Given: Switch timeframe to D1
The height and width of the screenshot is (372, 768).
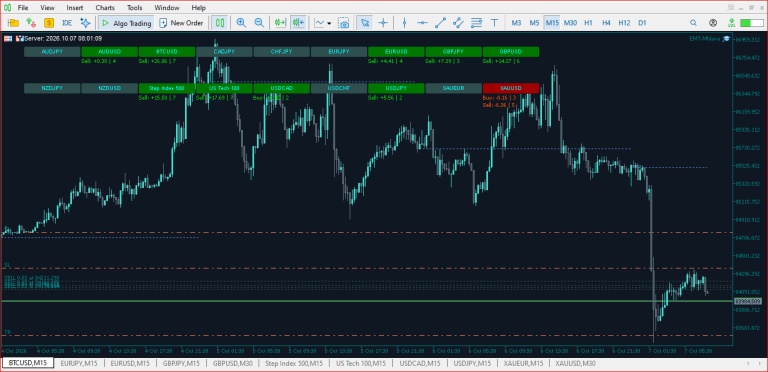Looking at the screenshot, I should click(642, 23).
